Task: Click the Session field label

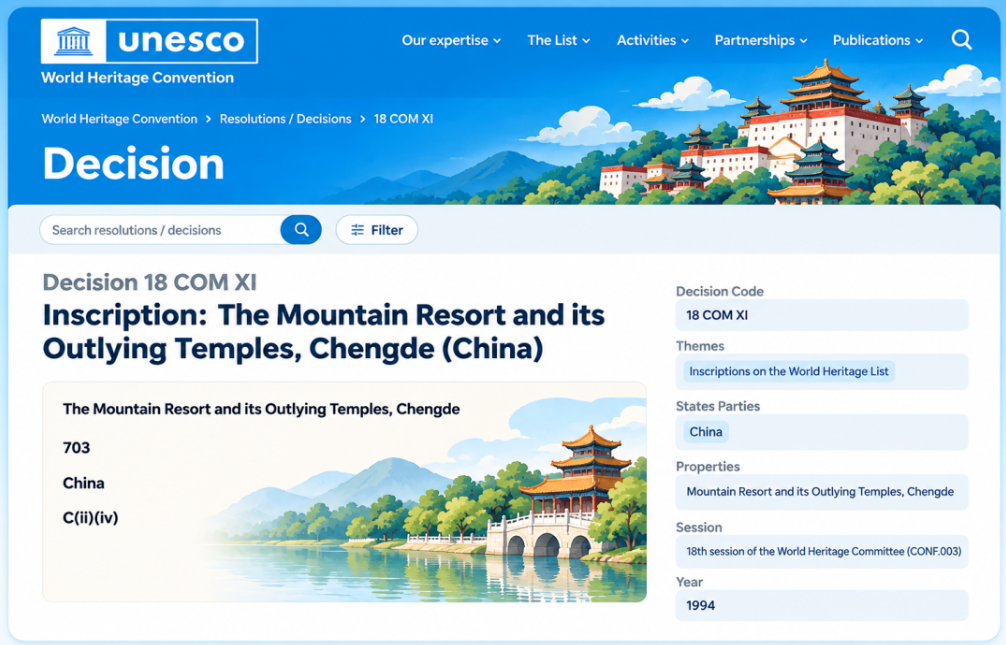Action: 699,527
